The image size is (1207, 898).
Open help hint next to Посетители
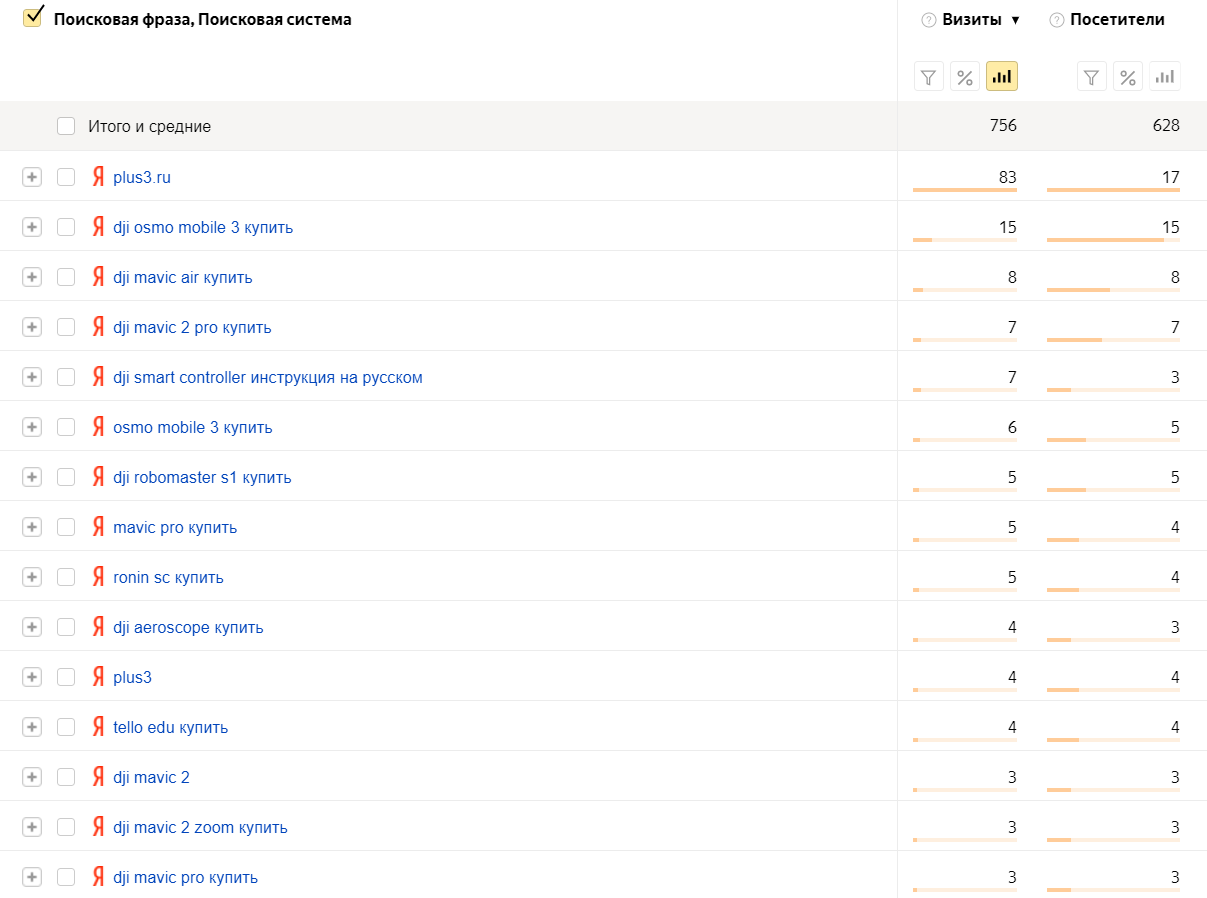tap(1057, 20)
